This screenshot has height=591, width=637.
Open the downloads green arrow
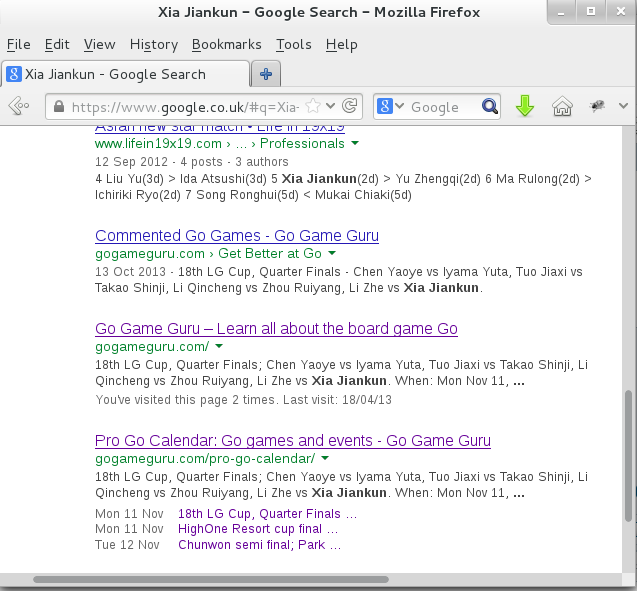(x=525, y=106)
